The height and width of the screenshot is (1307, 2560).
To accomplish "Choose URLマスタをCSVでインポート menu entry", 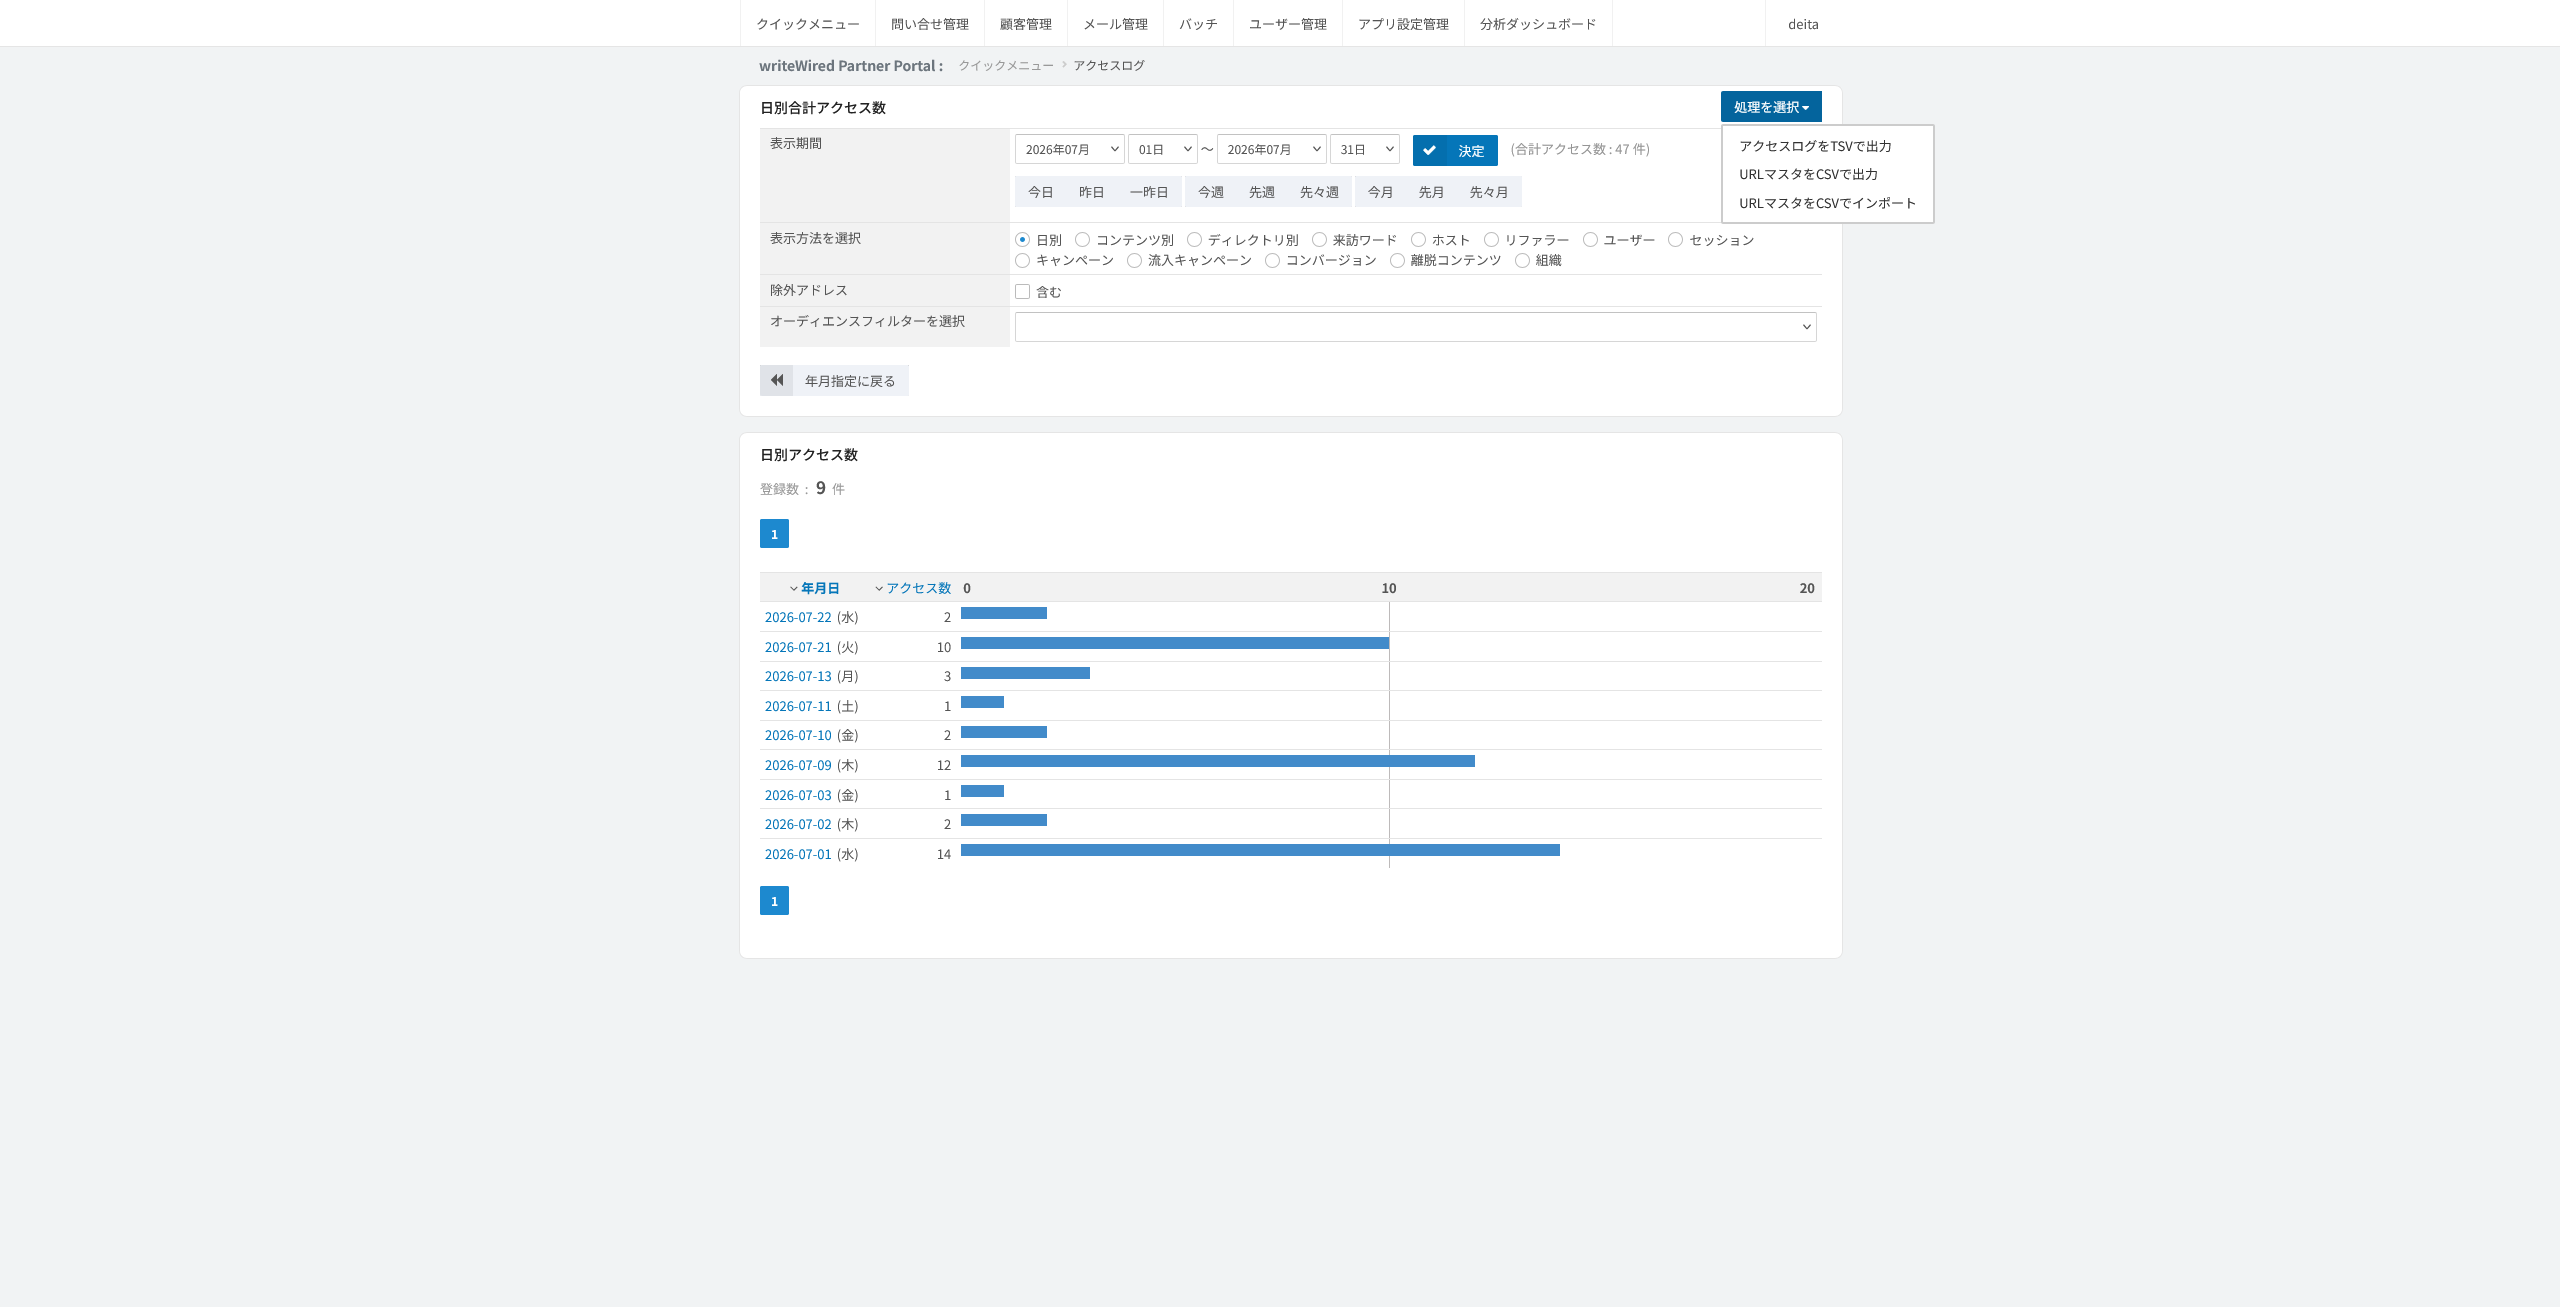I will click(x=1827, y=203).
